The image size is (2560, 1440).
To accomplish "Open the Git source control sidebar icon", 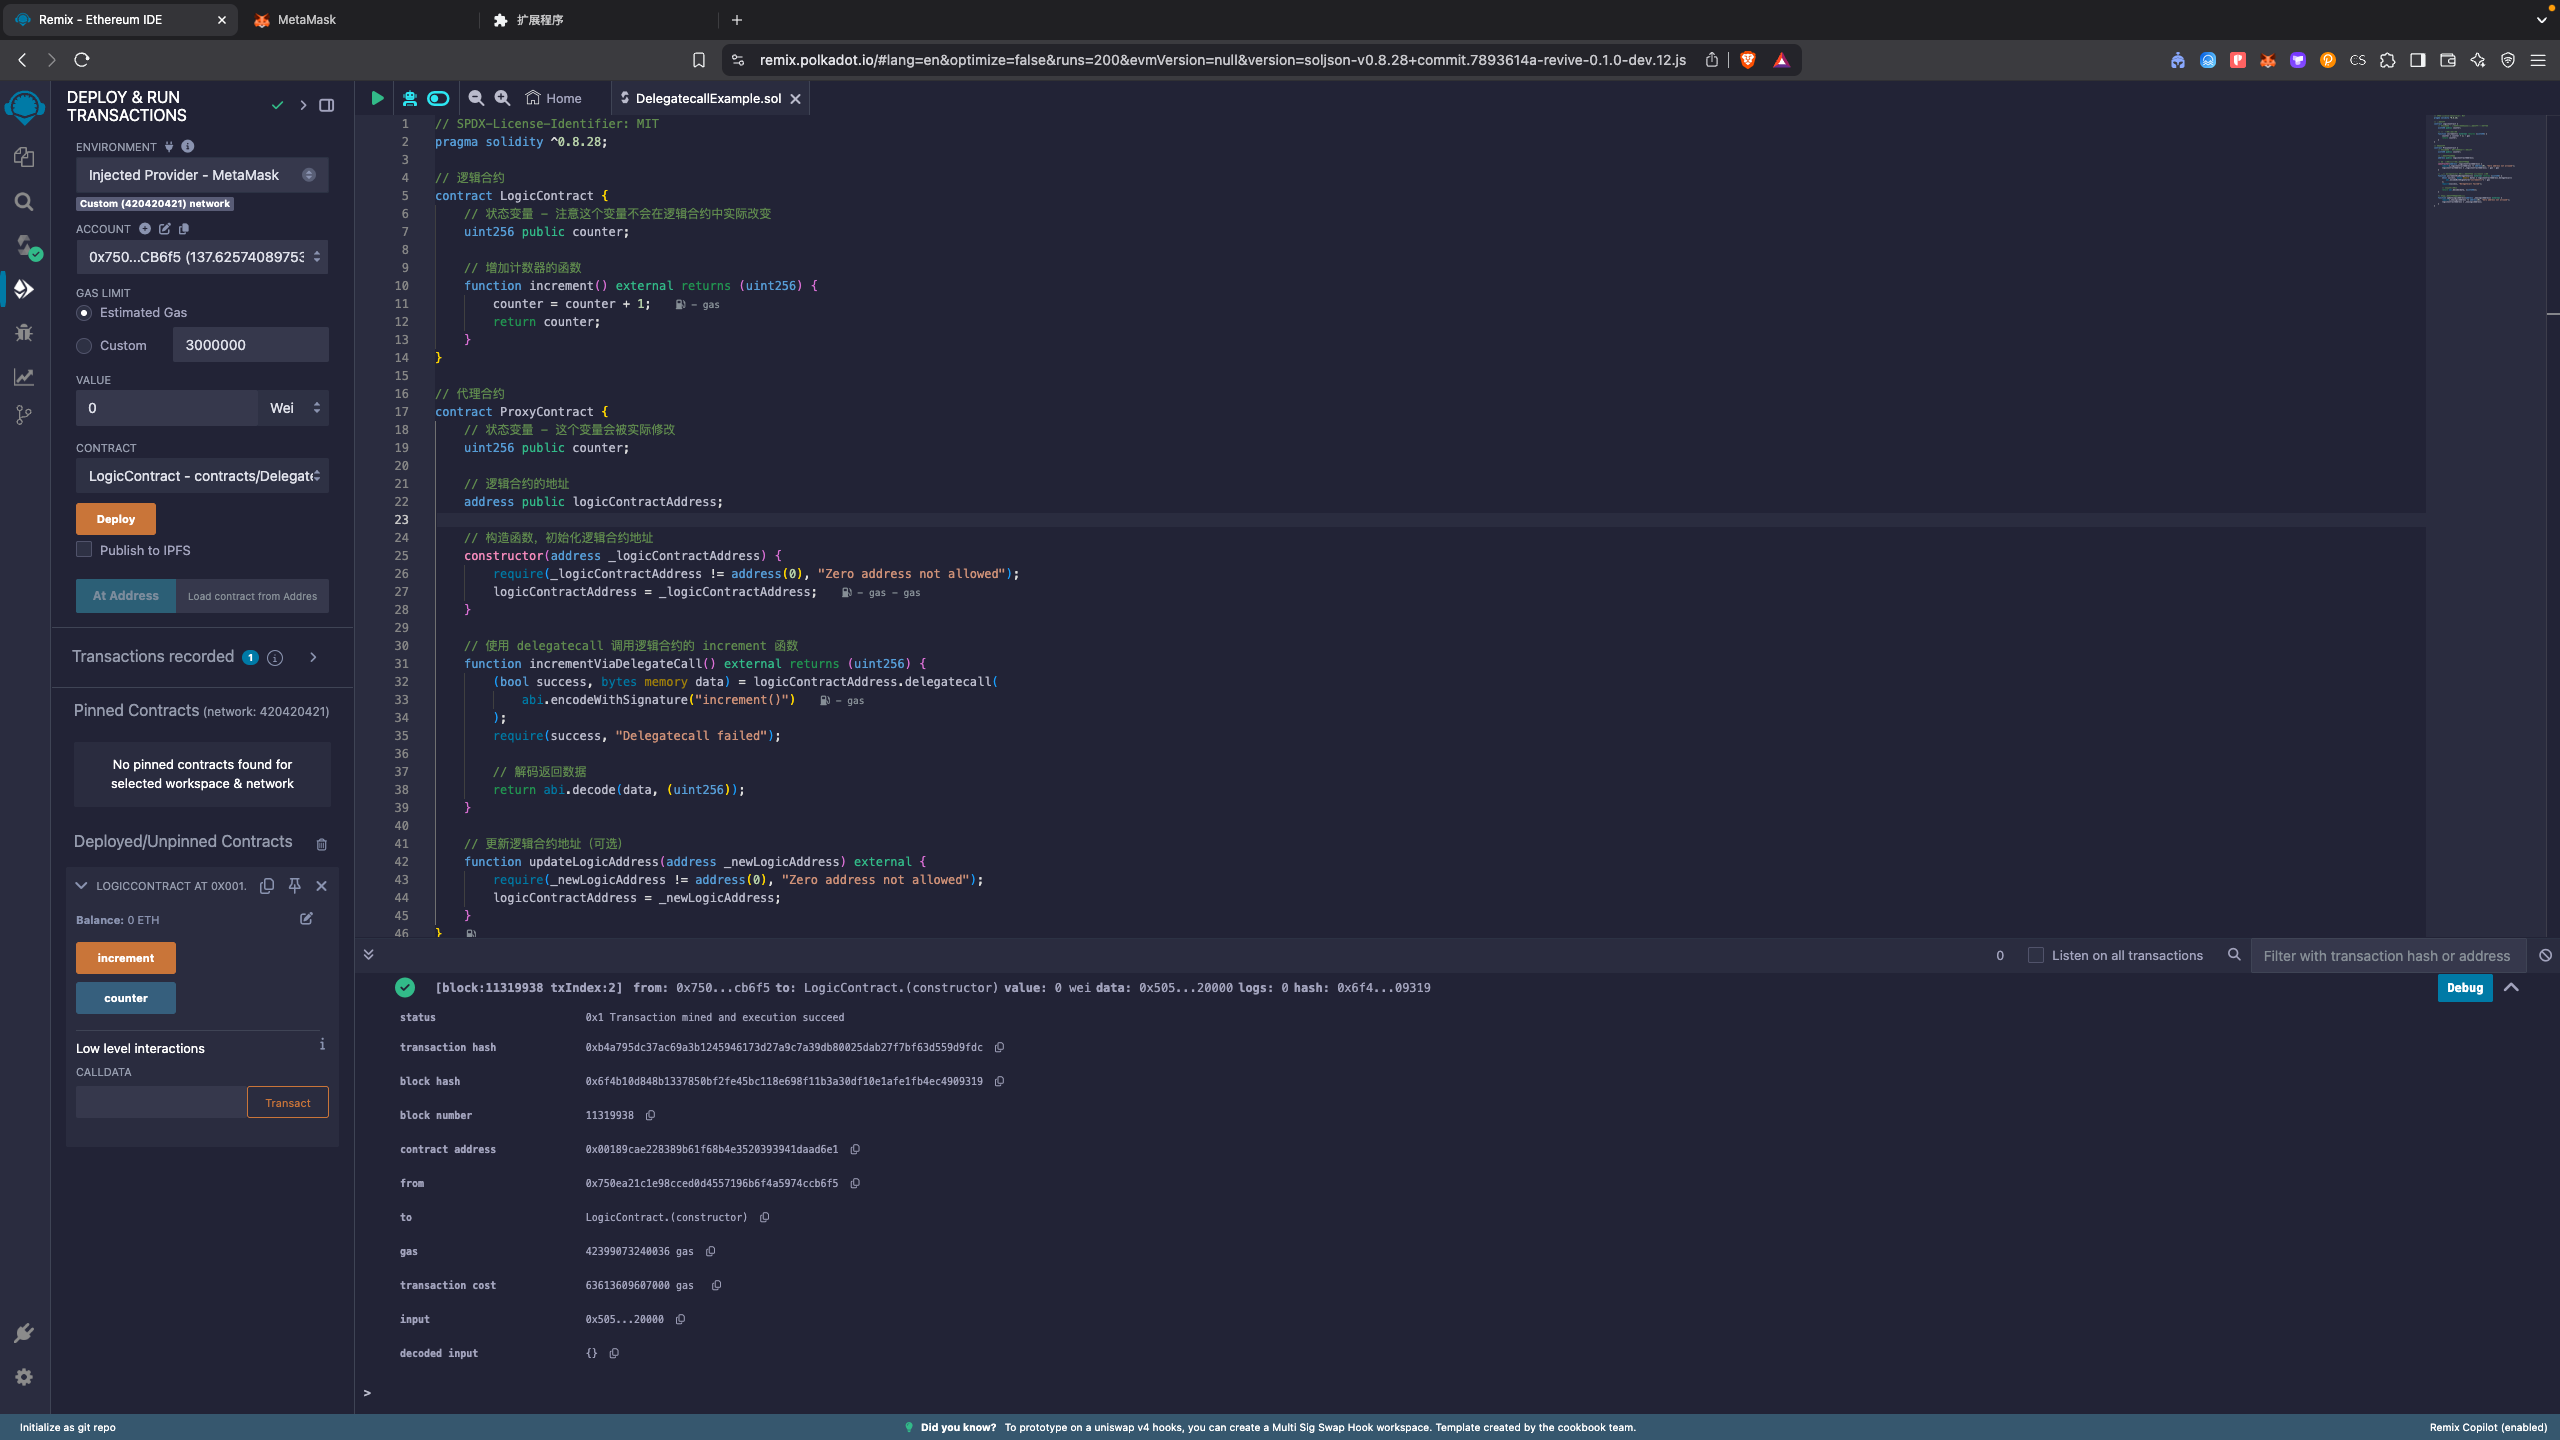I will [x=24, y=415].
